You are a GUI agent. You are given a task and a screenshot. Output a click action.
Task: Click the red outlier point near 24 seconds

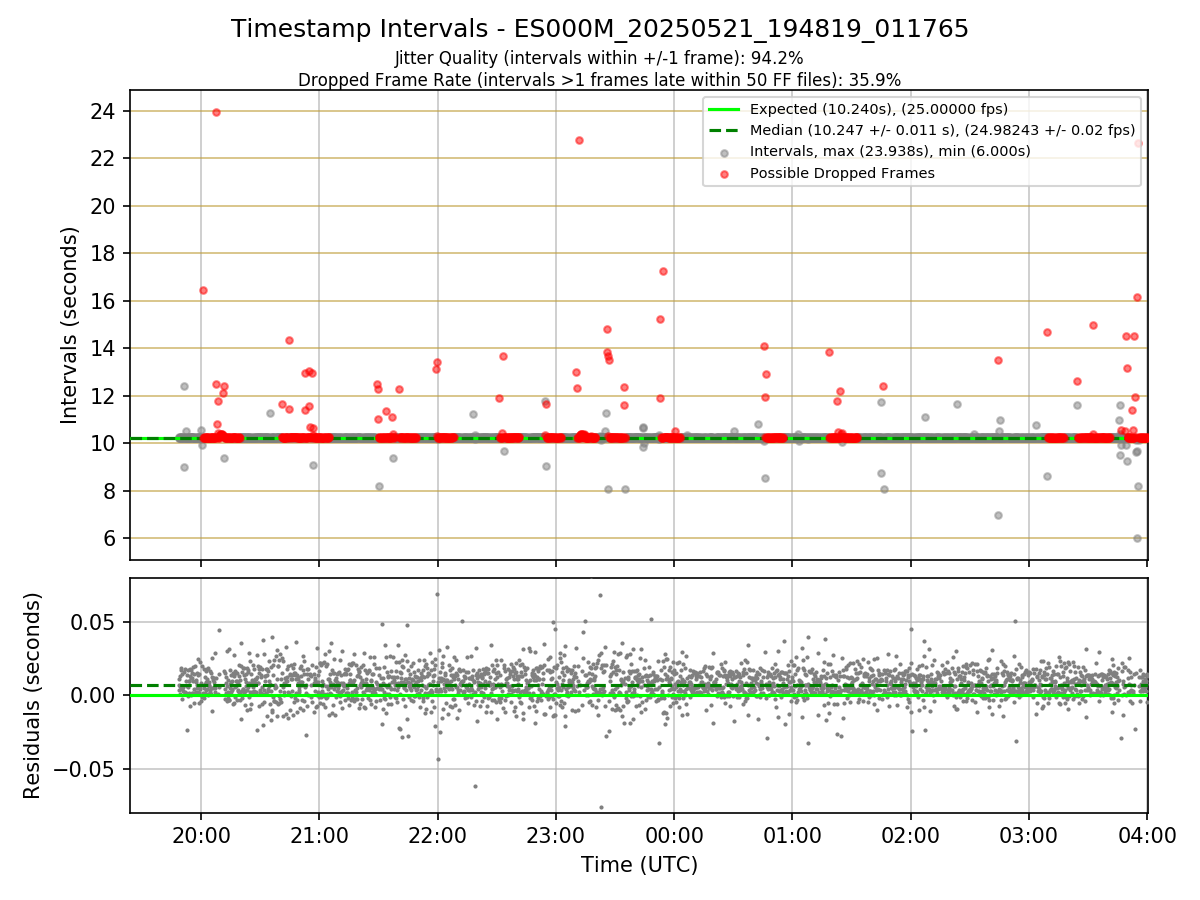tap(216, 112)
